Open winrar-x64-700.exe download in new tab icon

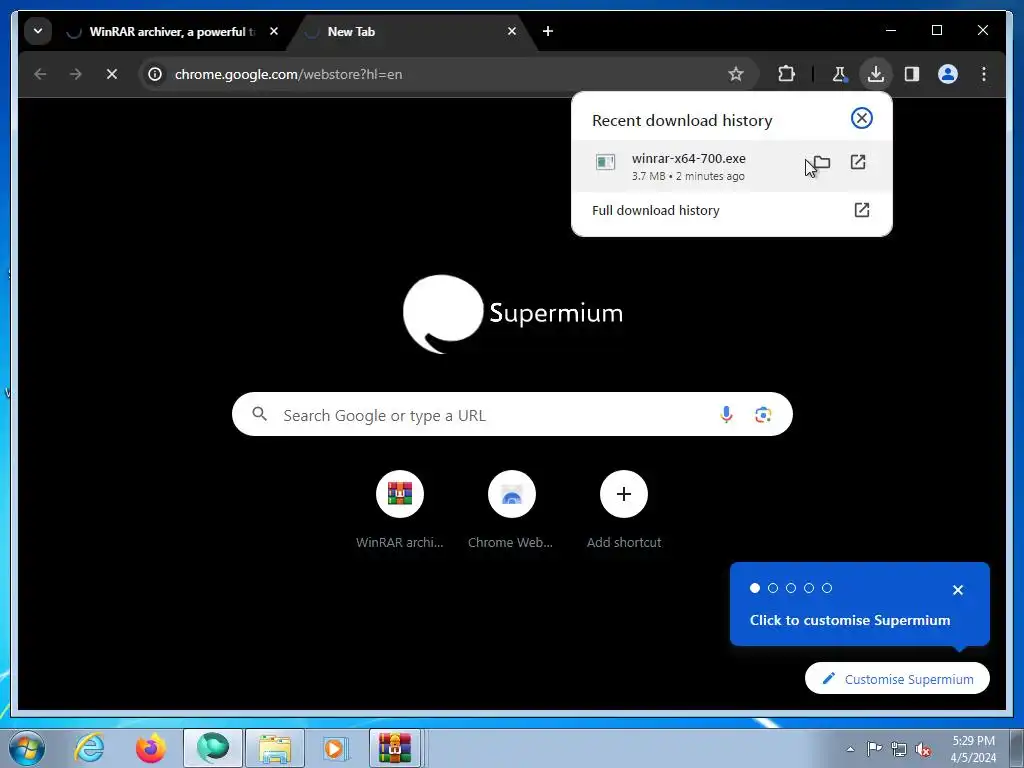click(858, 163)
